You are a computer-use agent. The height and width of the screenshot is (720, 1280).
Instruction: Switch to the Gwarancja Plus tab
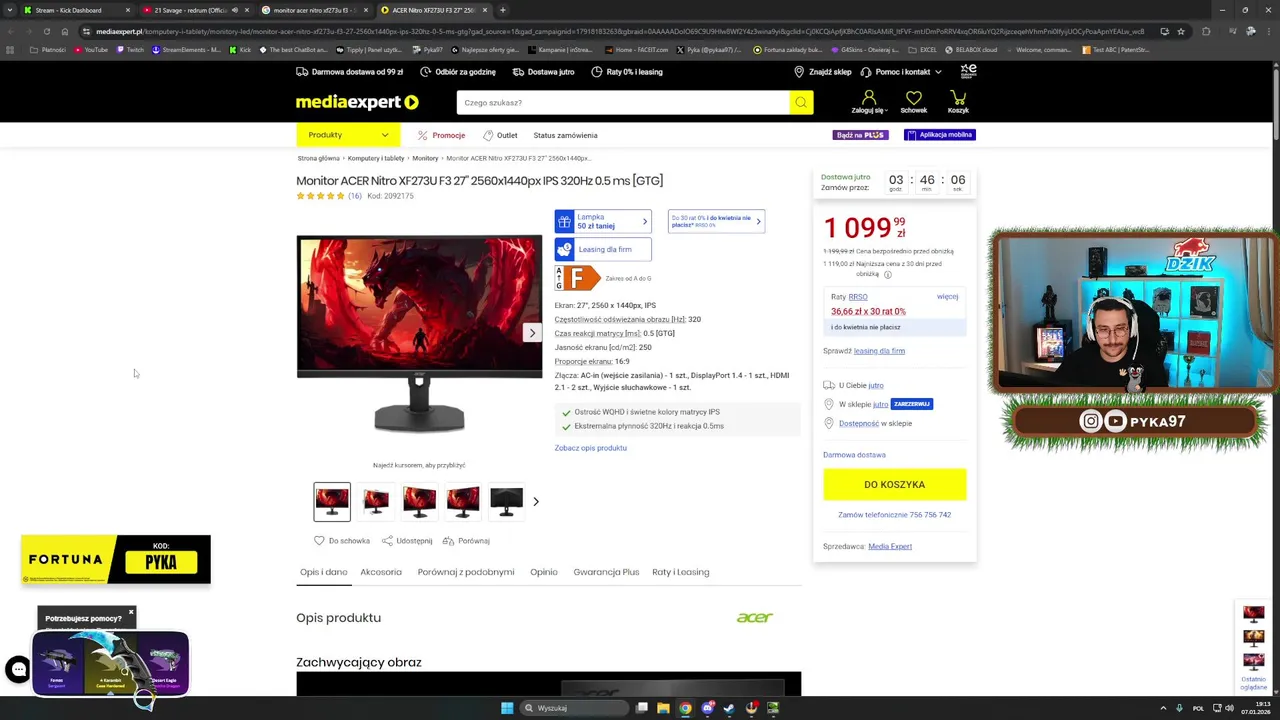click(606, 572)
